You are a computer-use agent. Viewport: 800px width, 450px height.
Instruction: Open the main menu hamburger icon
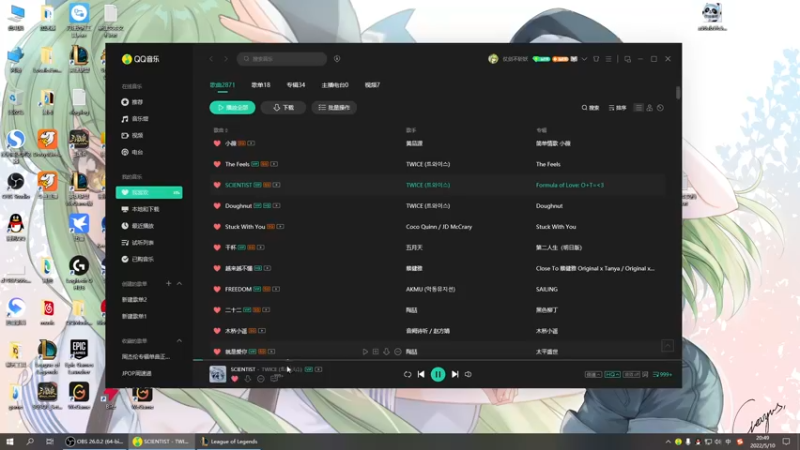coord(608,59)
